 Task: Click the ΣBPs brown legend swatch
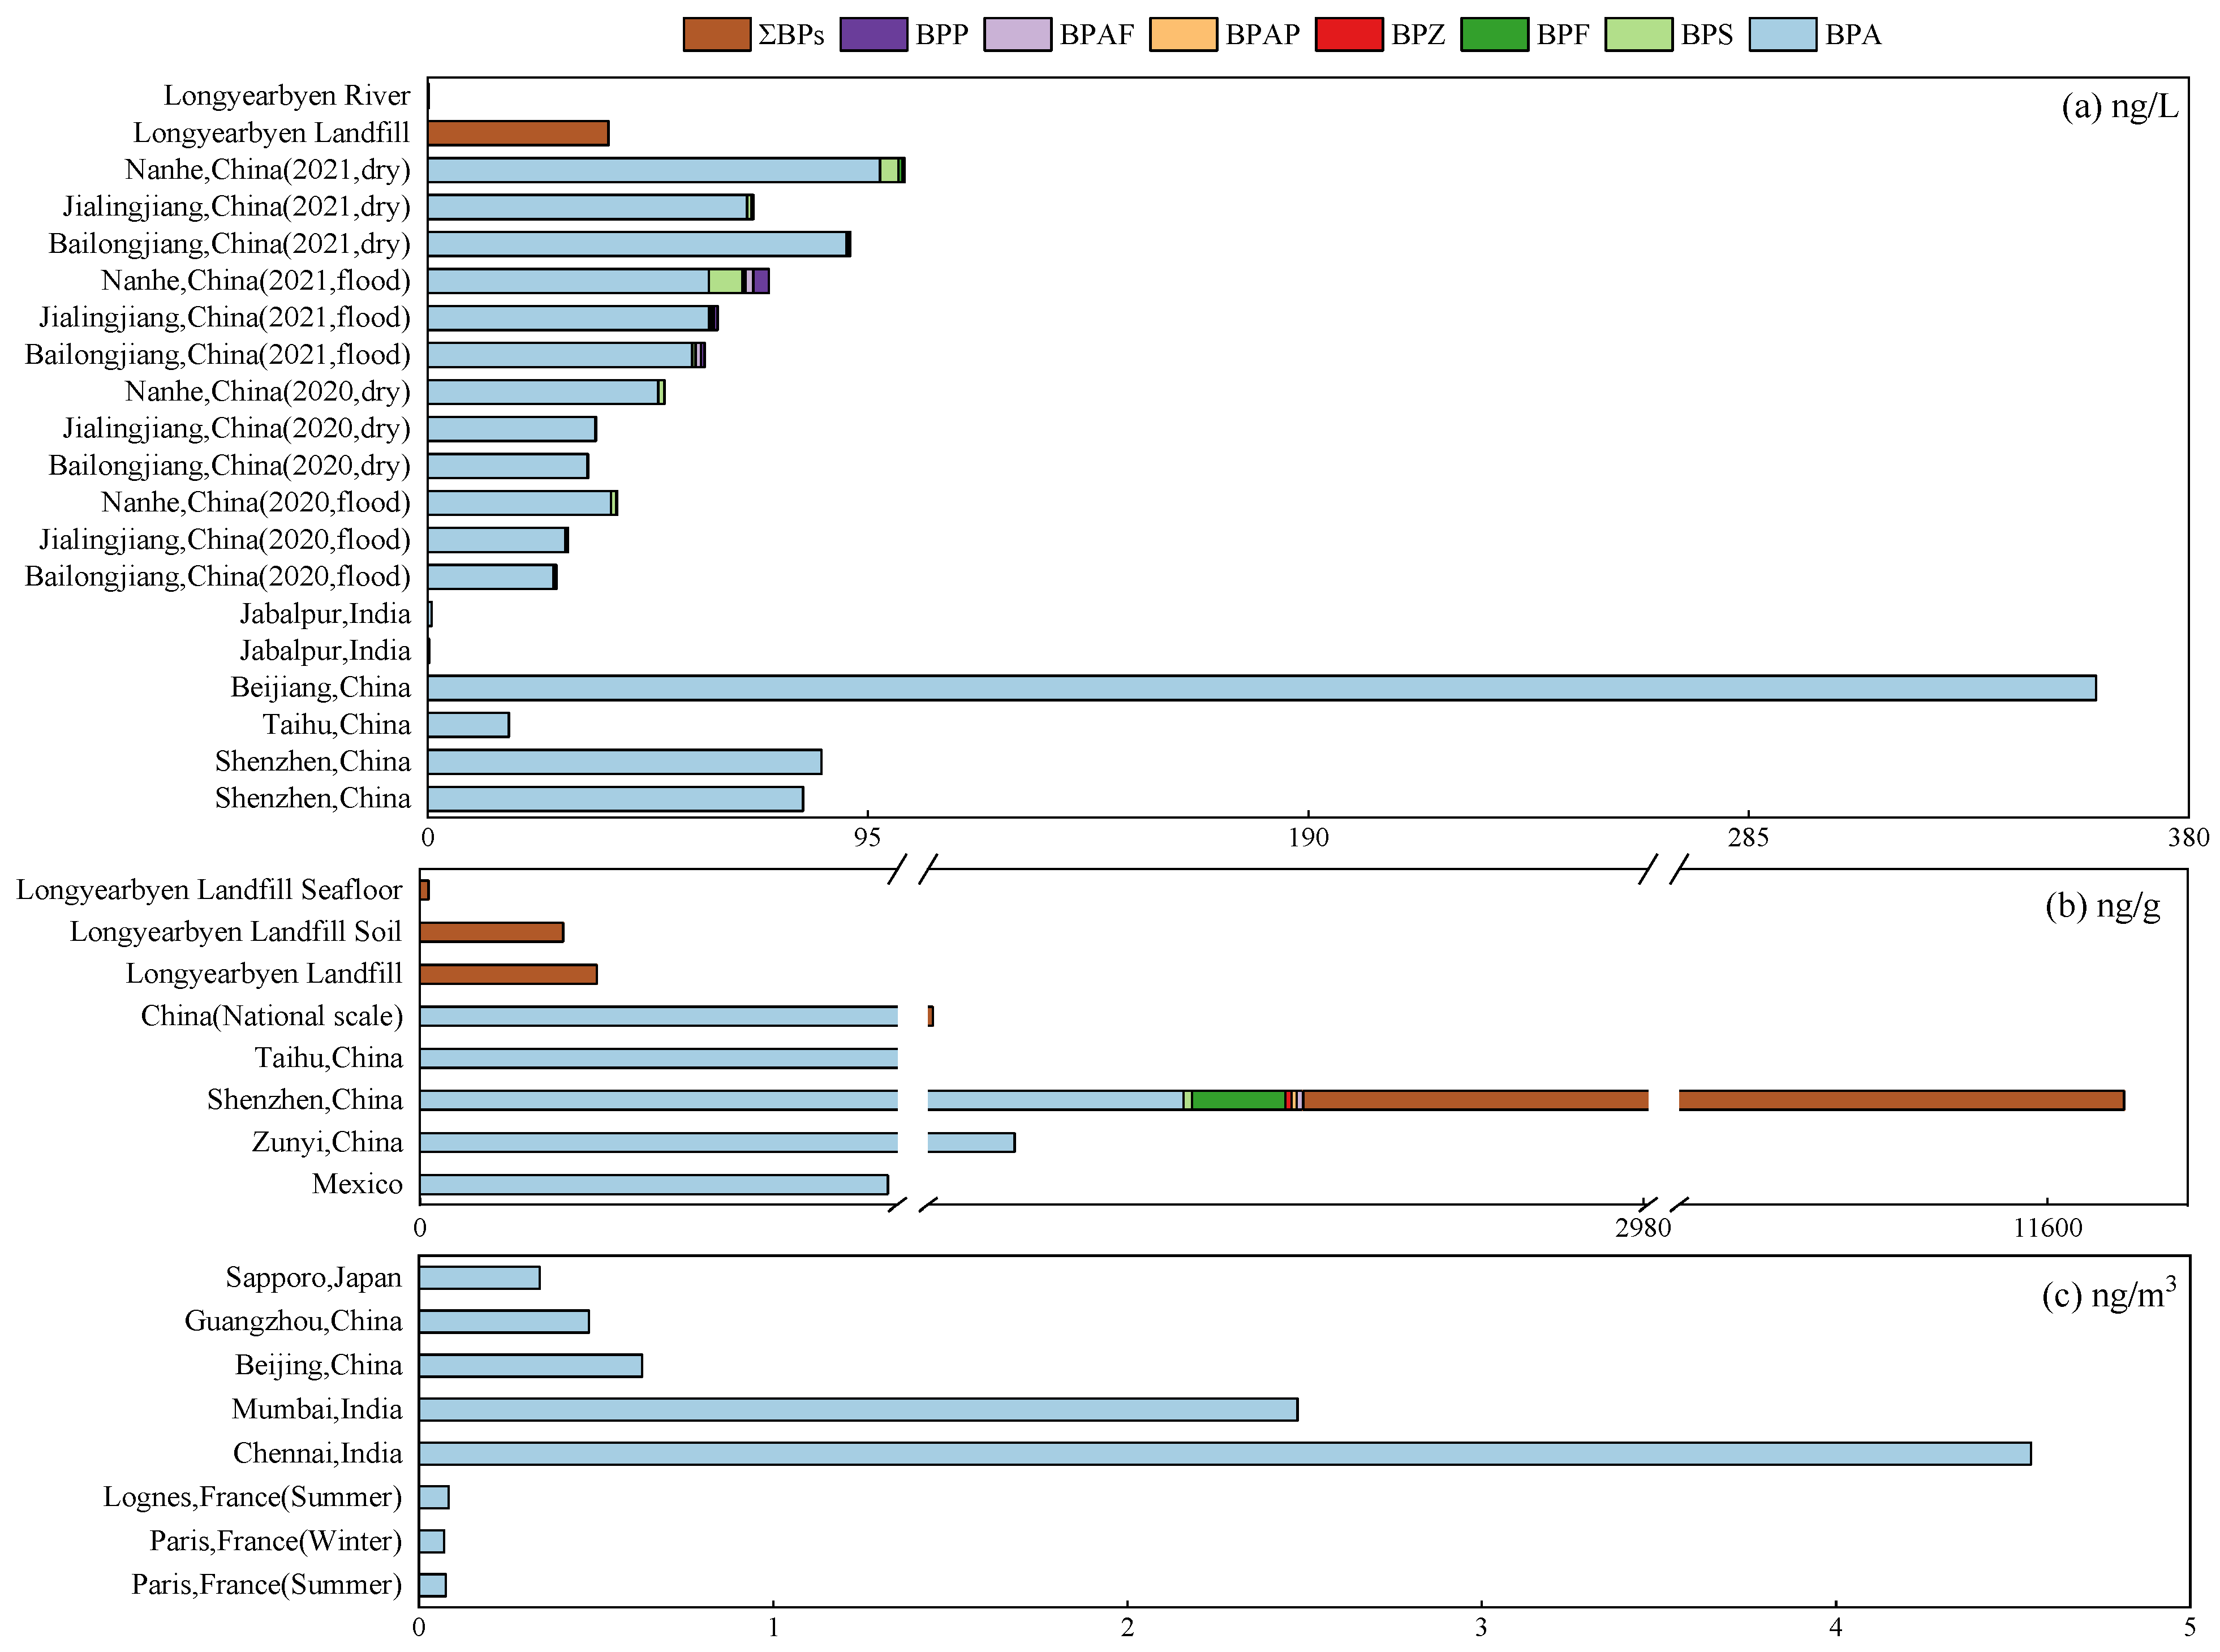pyautogui.click(x=716, y=34)
